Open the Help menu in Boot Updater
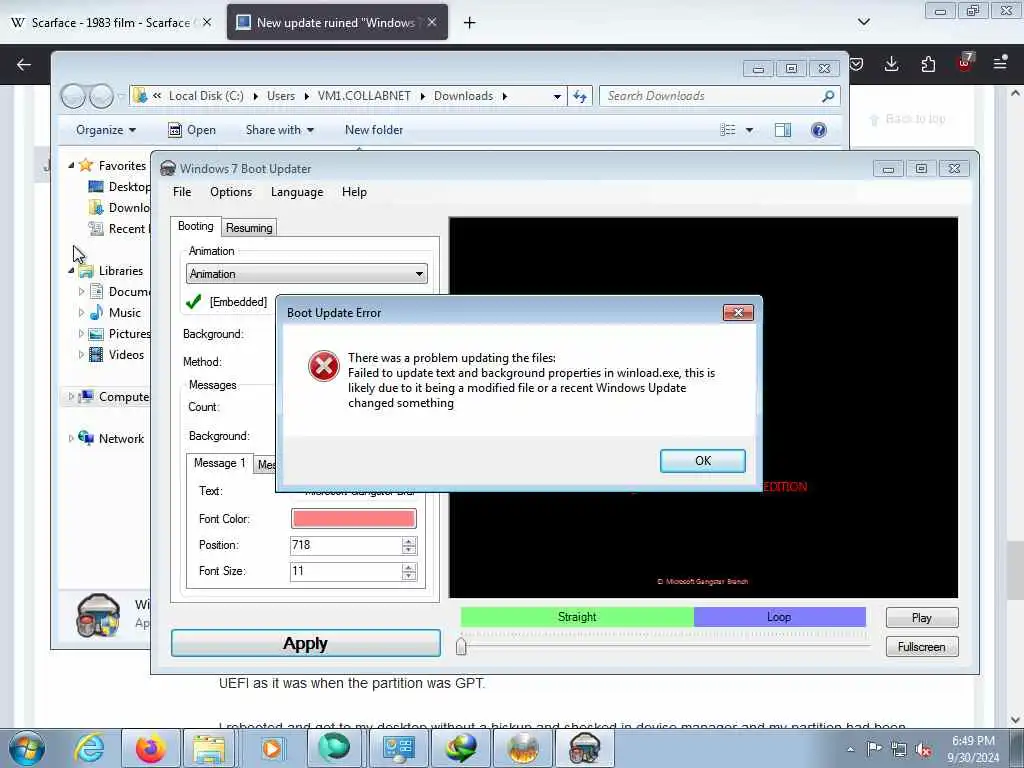Image resolution: width=1024 pixels, height=768 pixels. (x=354, y=192)
